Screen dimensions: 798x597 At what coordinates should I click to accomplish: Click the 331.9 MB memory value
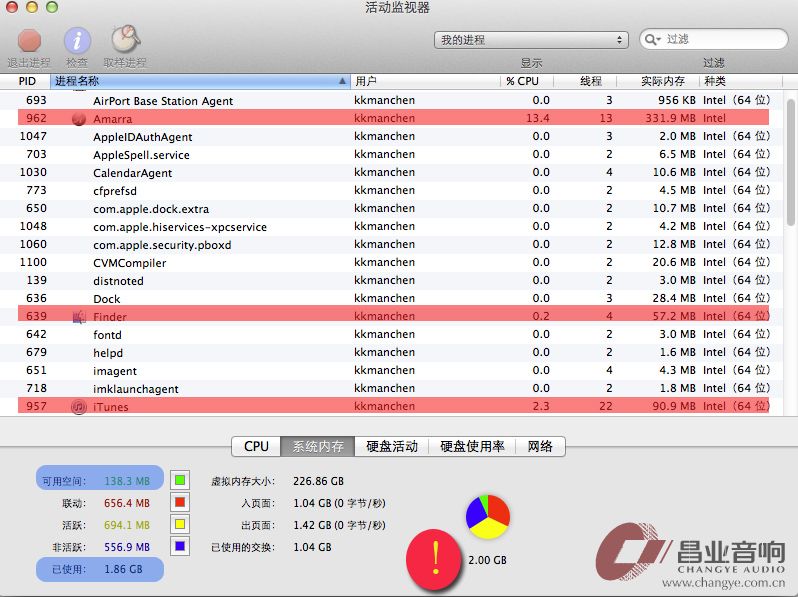click(670, 118)
